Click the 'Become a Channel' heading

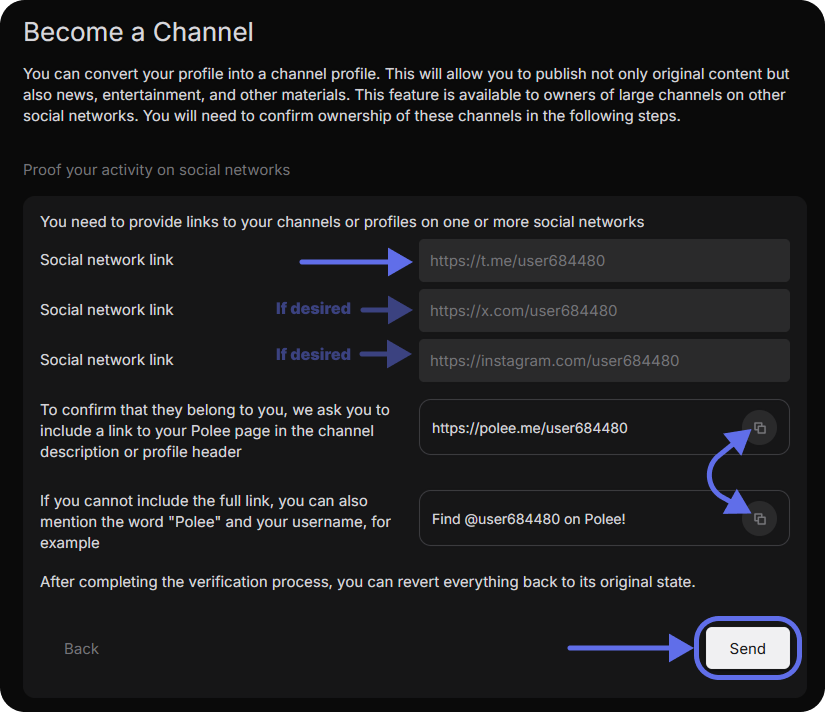coord(138,32)
